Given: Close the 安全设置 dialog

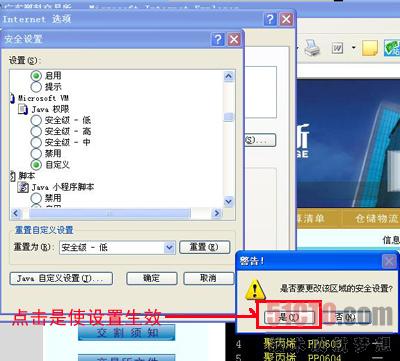Looking at the screenshot, I should pos(234,40).
